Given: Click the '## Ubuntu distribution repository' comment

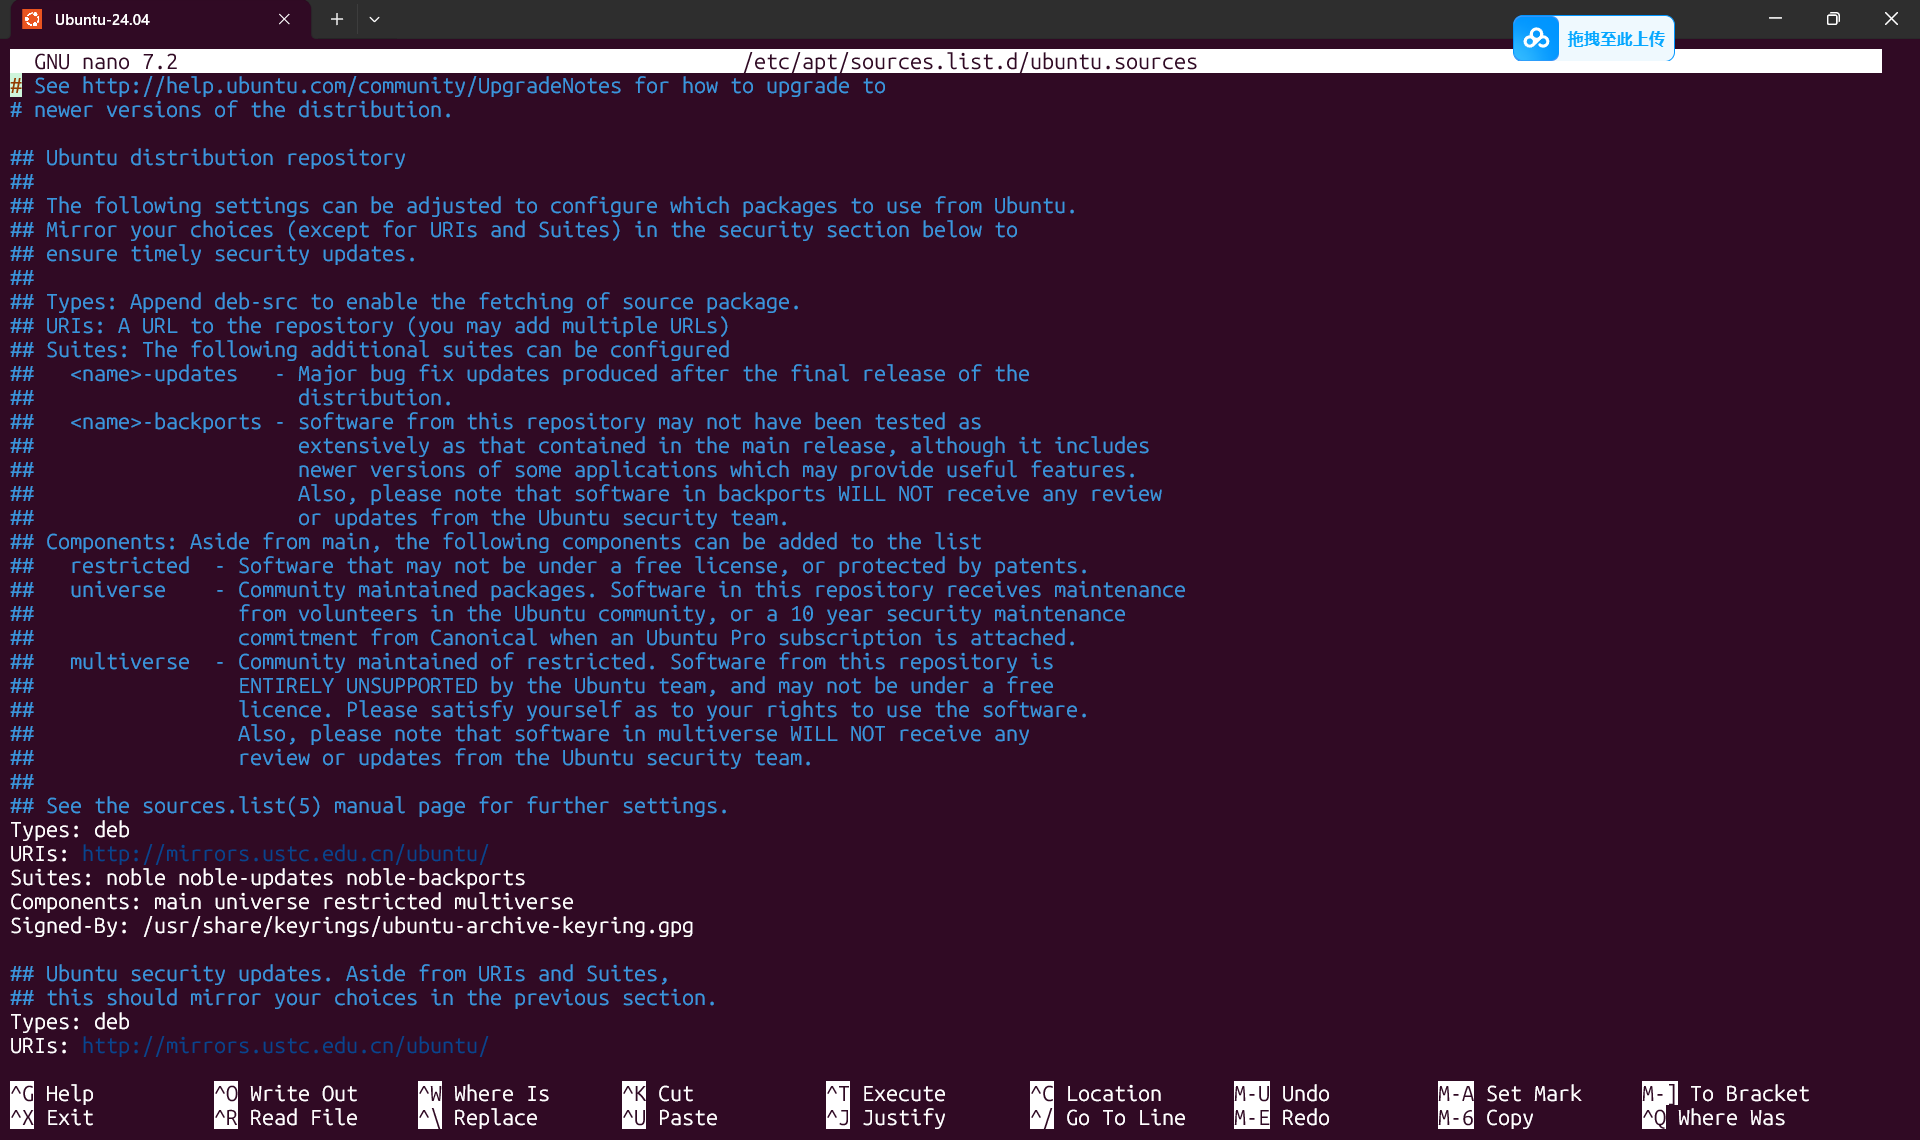Looking at the screenshot, I should tap(208, 158).
